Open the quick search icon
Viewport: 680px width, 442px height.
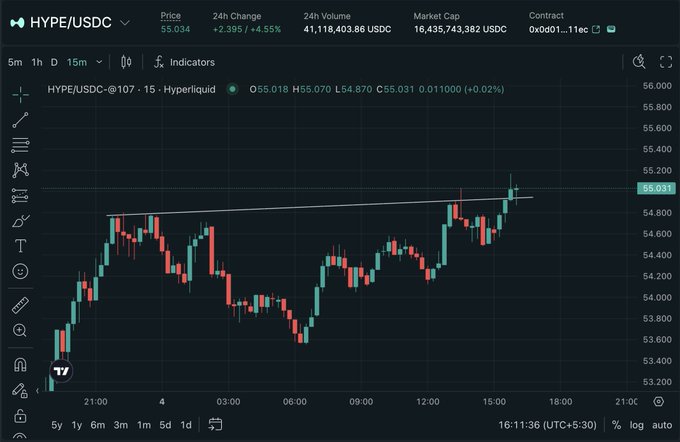[639, 62]
